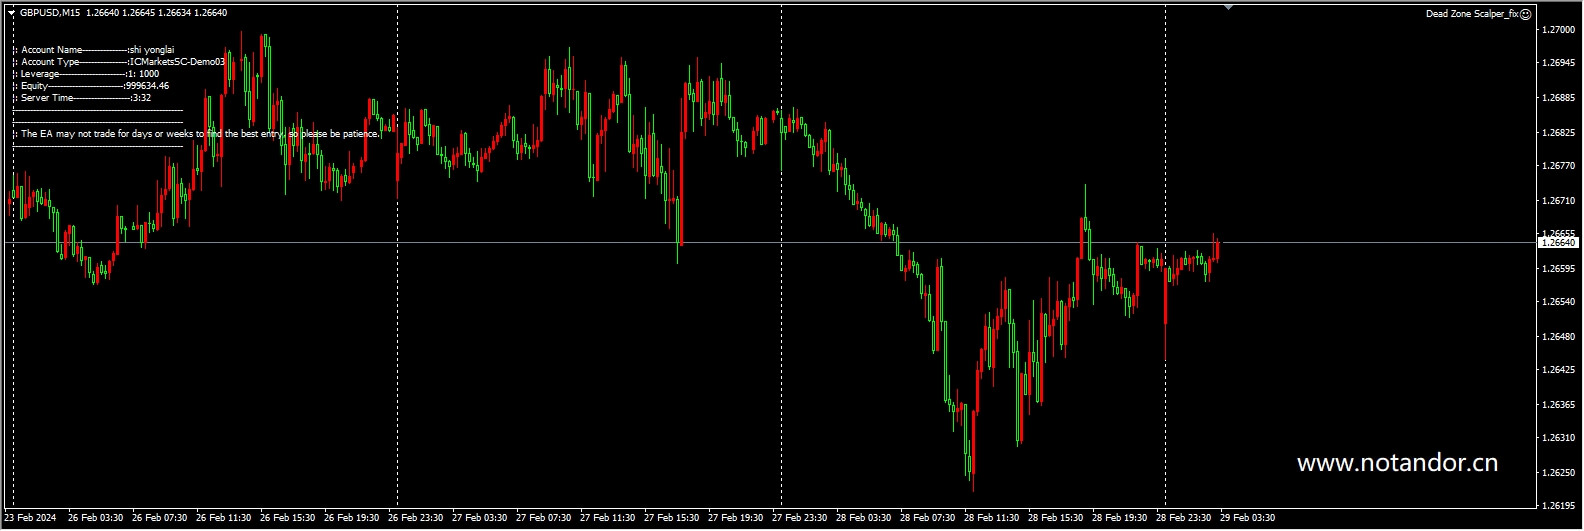Click the 1.26425 price scale label
The height and width of the screenshot is (531, 1584).
point(1559,370)
